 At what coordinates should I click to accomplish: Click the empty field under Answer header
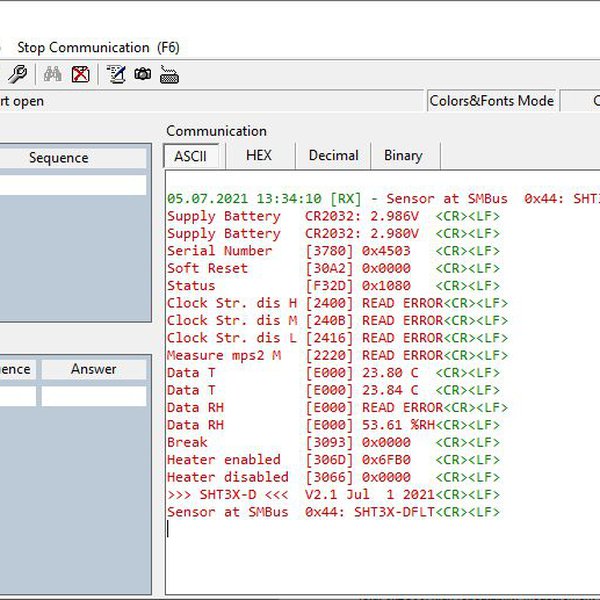(93, 396)
